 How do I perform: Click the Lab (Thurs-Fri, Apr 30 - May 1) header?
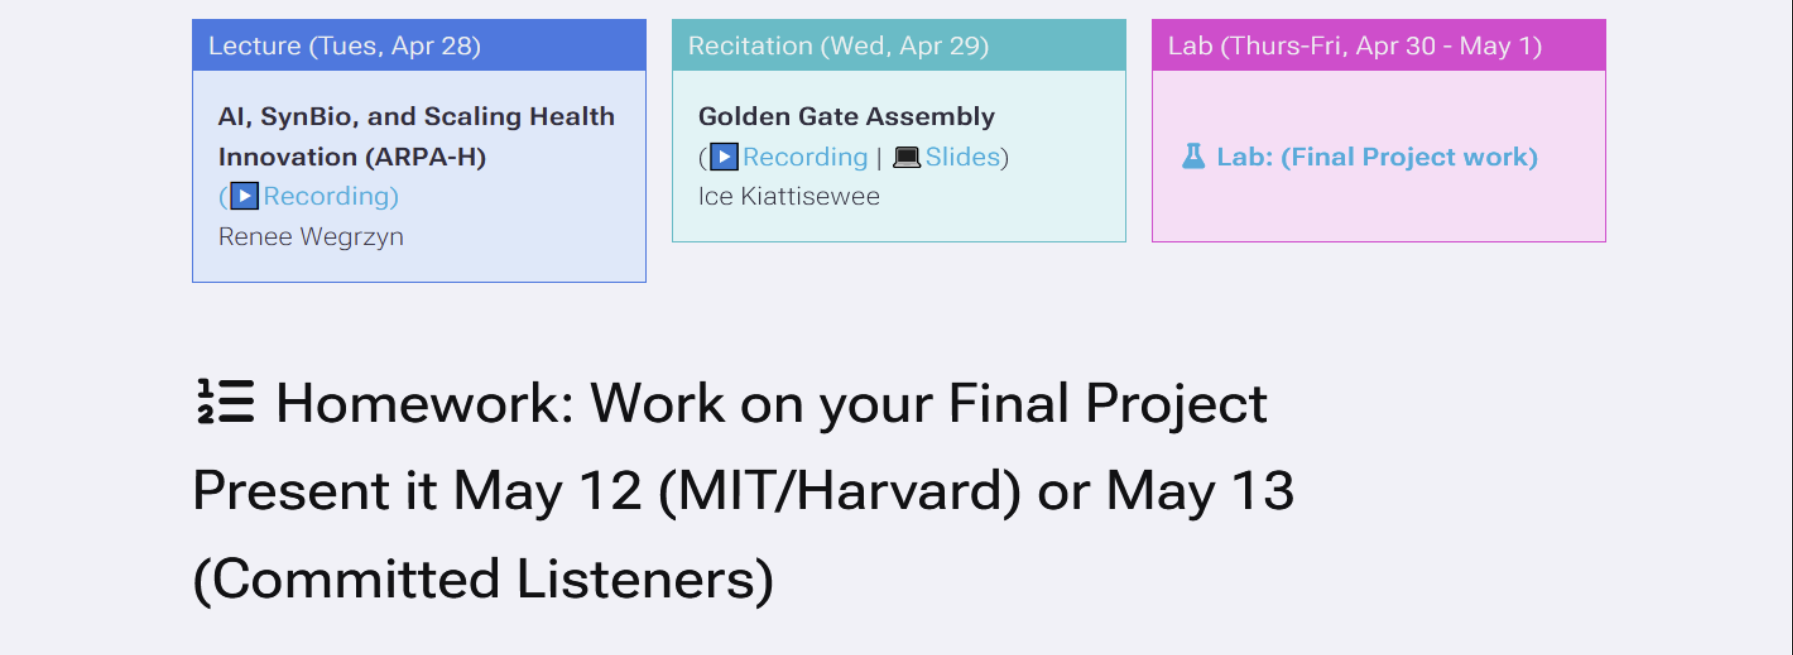coord(1379,45)
